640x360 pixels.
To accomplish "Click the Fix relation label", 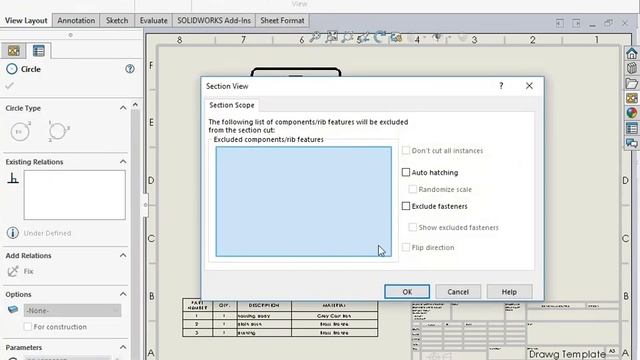I will click(x=29, y=271).
